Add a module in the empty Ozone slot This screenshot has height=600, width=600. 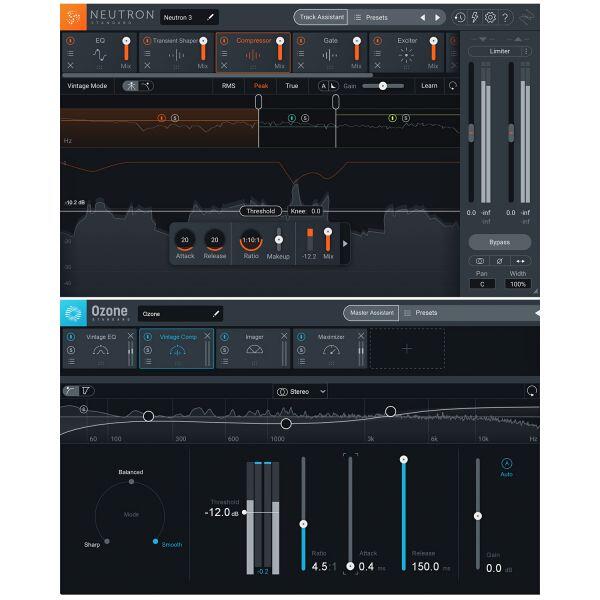click(407, 349)
